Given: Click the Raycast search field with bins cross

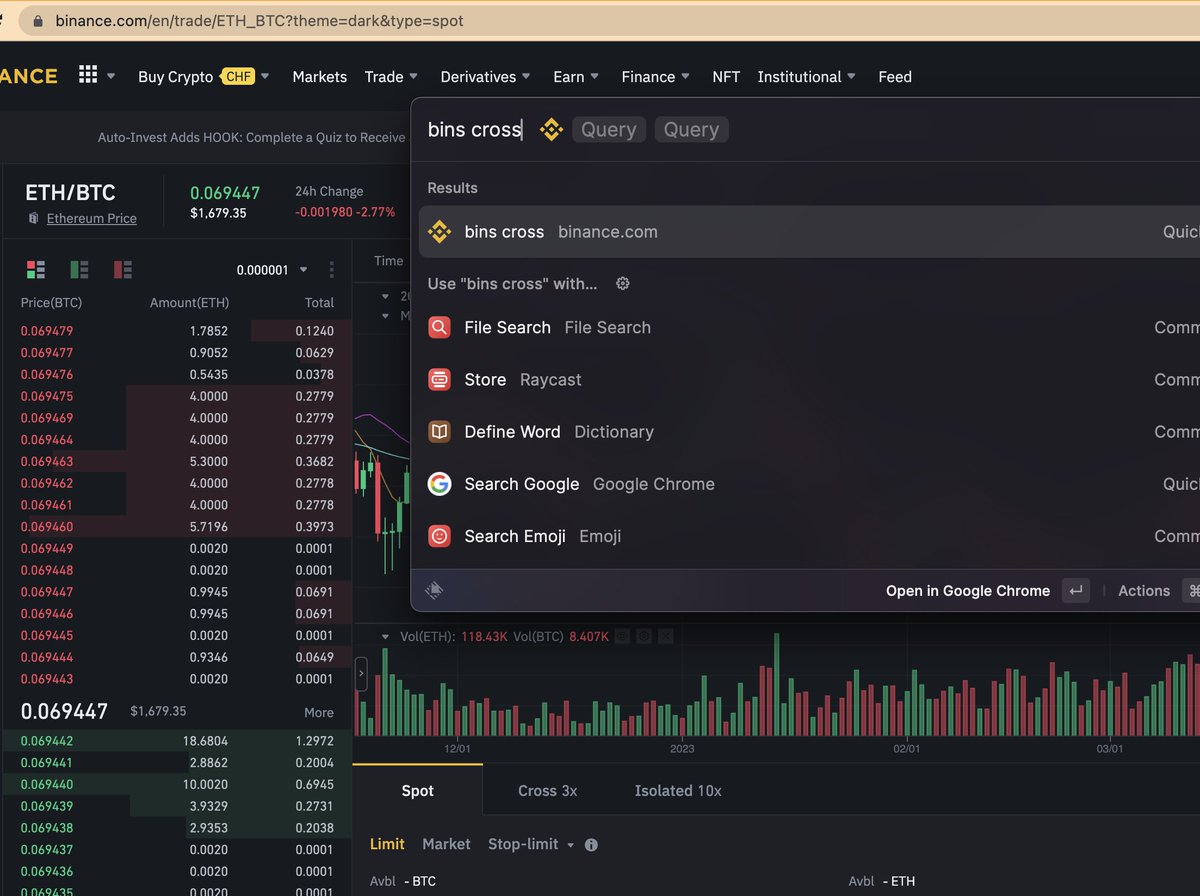Looking at the screenshot, I should (475, 129).
